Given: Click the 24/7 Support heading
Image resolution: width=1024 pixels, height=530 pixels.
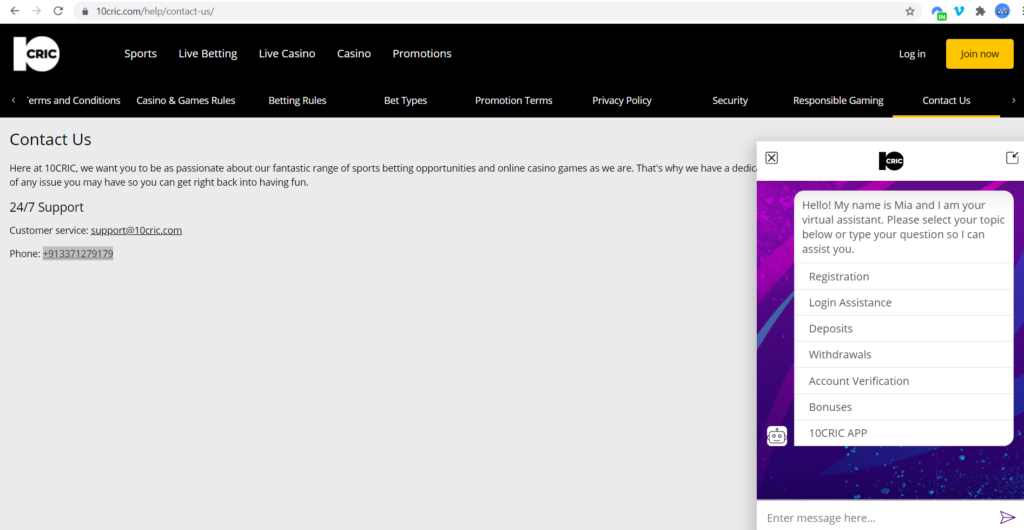Looking at the screenshot, I should (x=46, y=208).
